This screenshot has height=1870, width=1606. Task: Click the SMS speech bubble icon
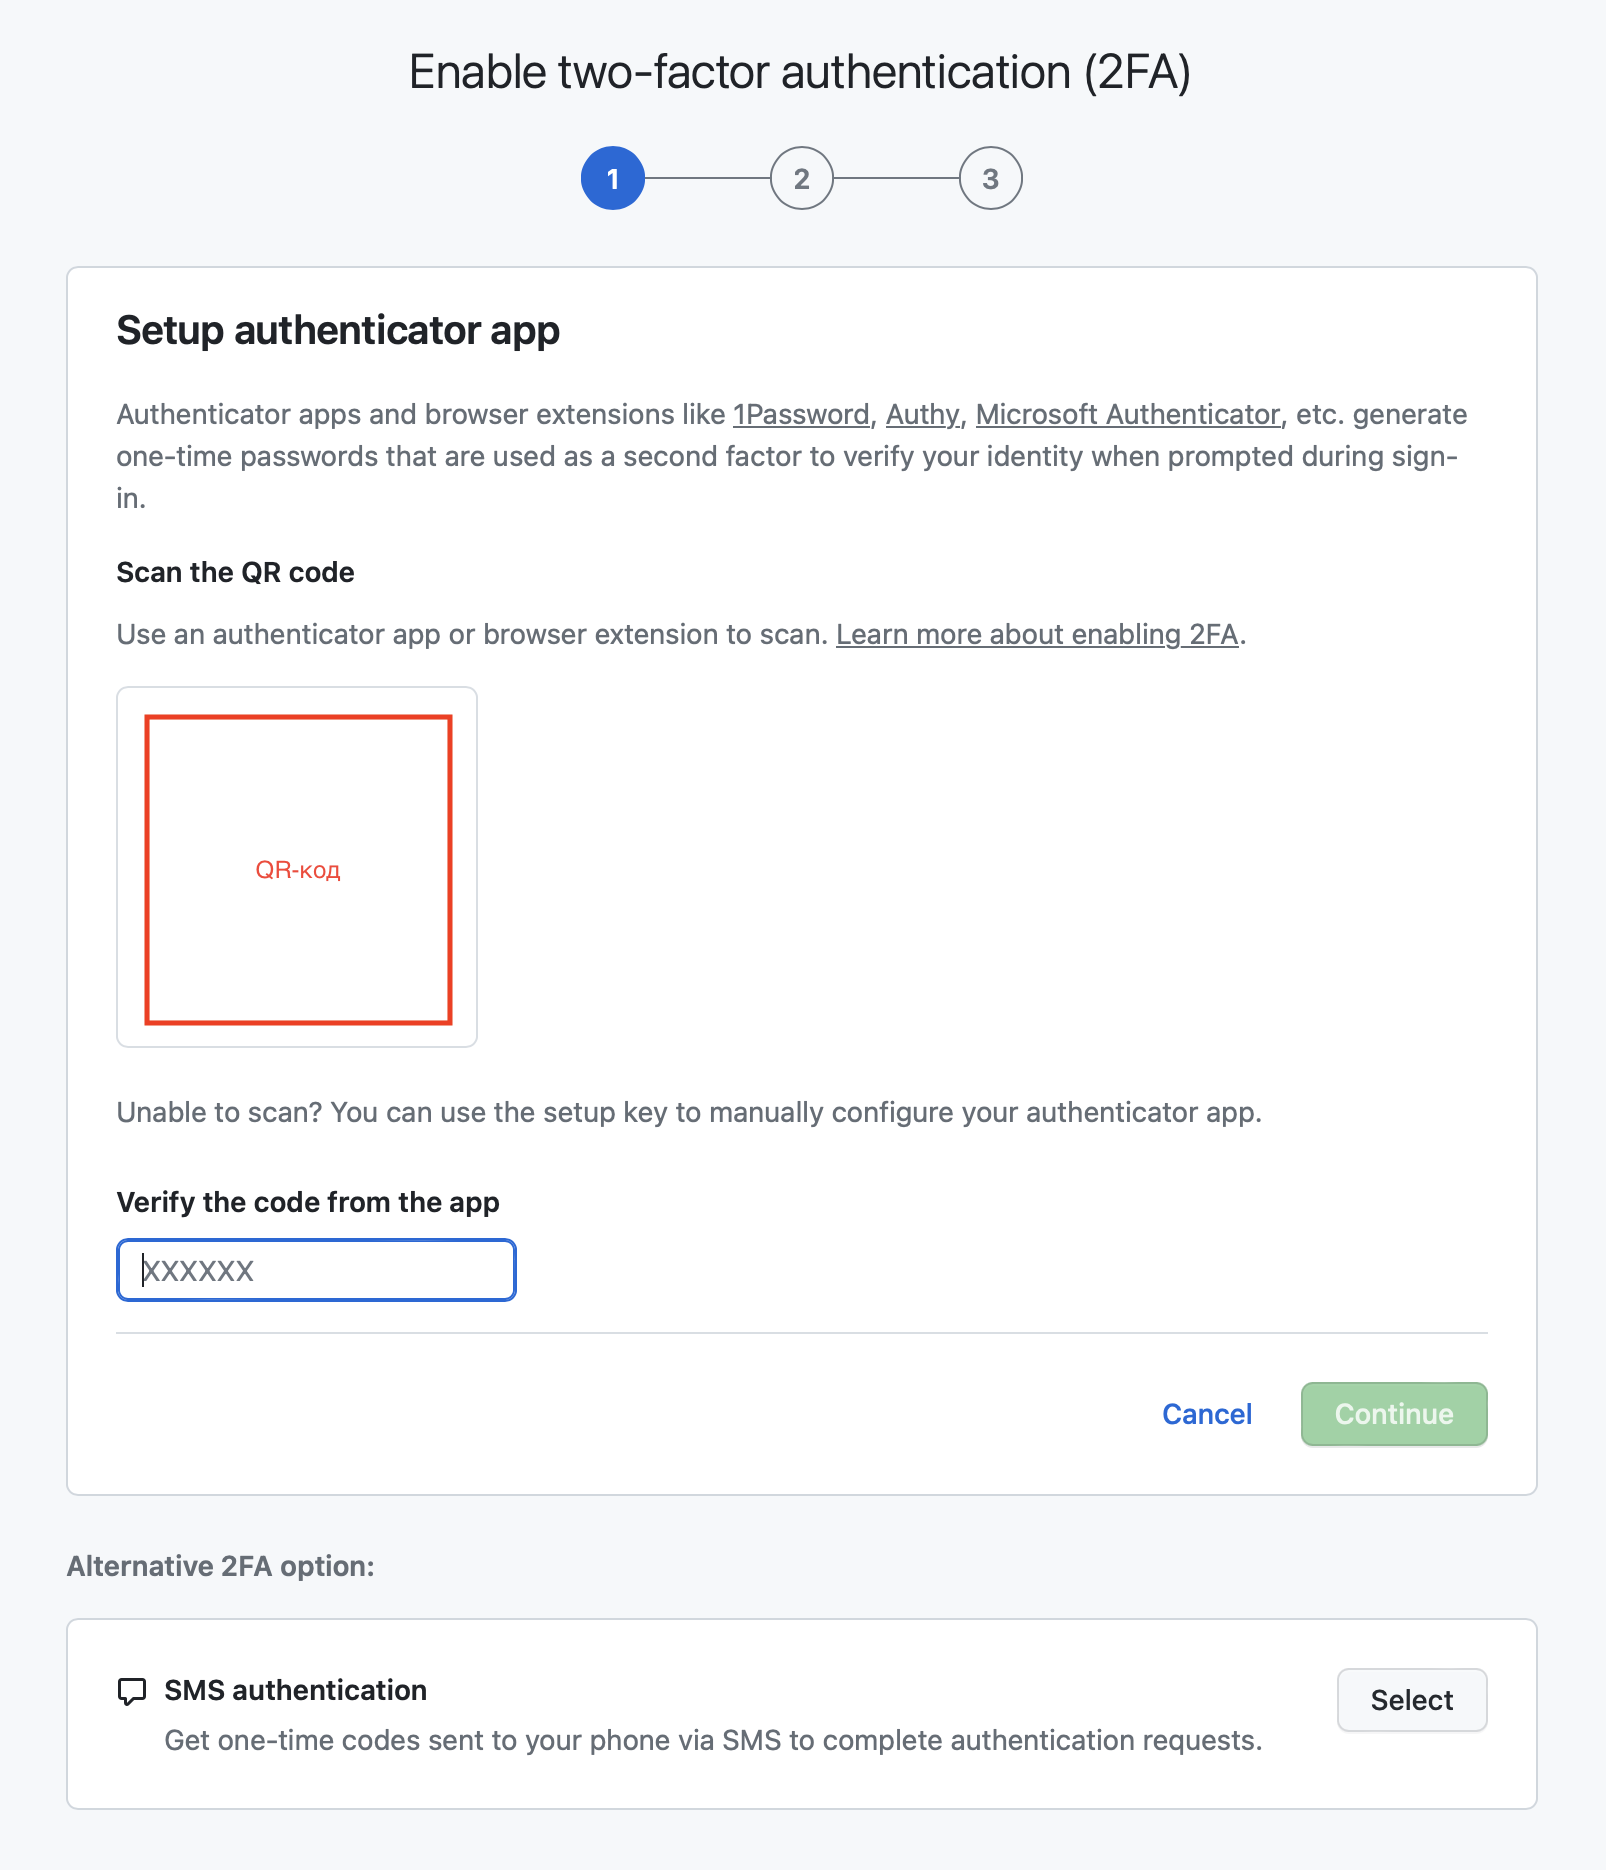pyautogui.click(x=132, y=1691)
